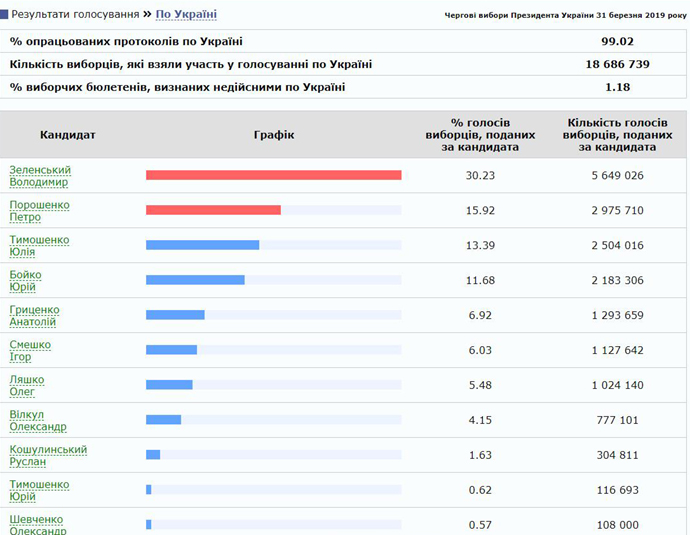Viewport: 690px width, 535px height.
Task: Click the Бойко Юрій link
Action: point(25,281)
